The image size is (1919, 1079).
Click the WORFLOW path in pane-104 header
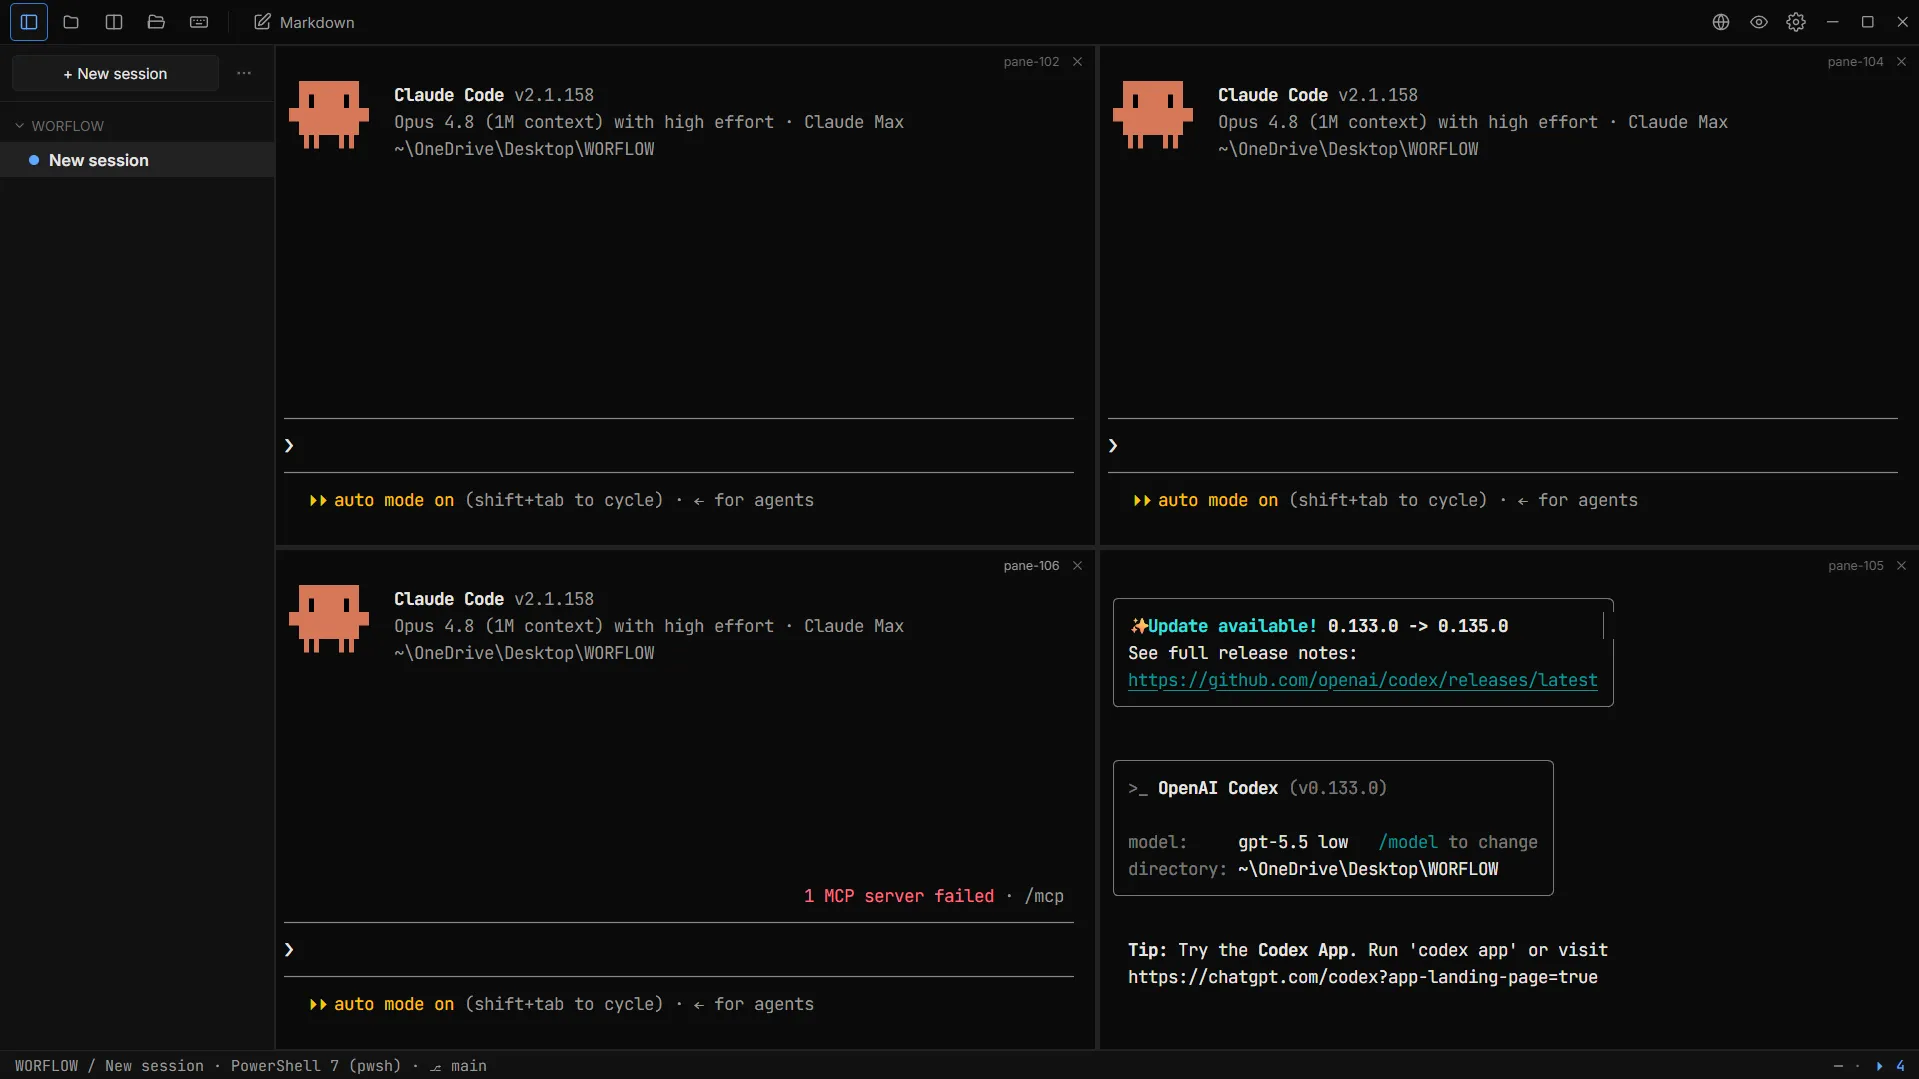click(x=1348, y=149)
